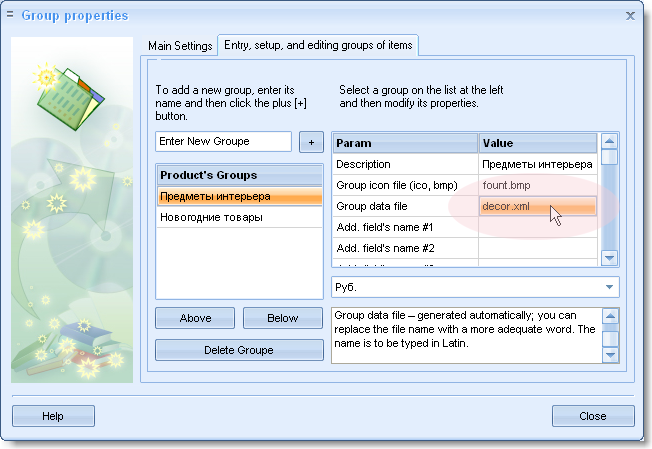
Task: Close the Group properties window with X
Action: click(x=630, y=16)
